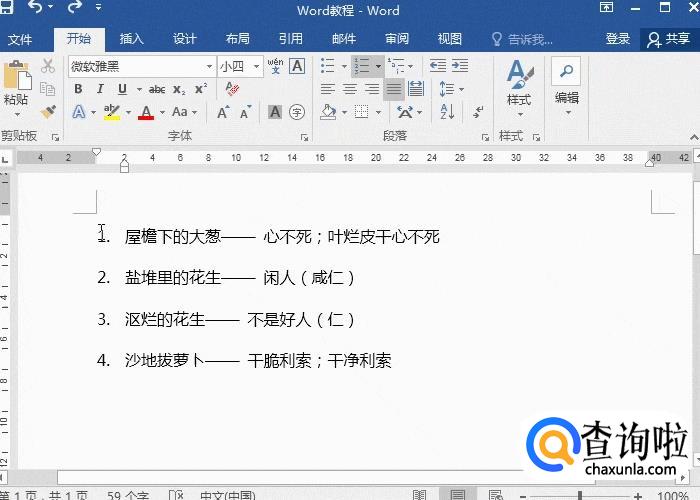Click the 视图 tab
Image resolution: width=700 pixels, height=500 pixels.
click(x=450, y=39)
